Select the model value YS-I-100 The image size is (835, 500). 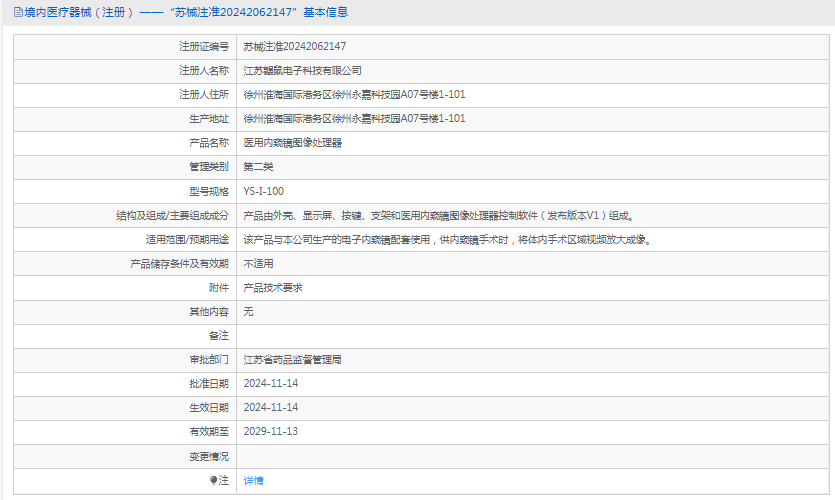pyautogui.click(x=264, y=191)
